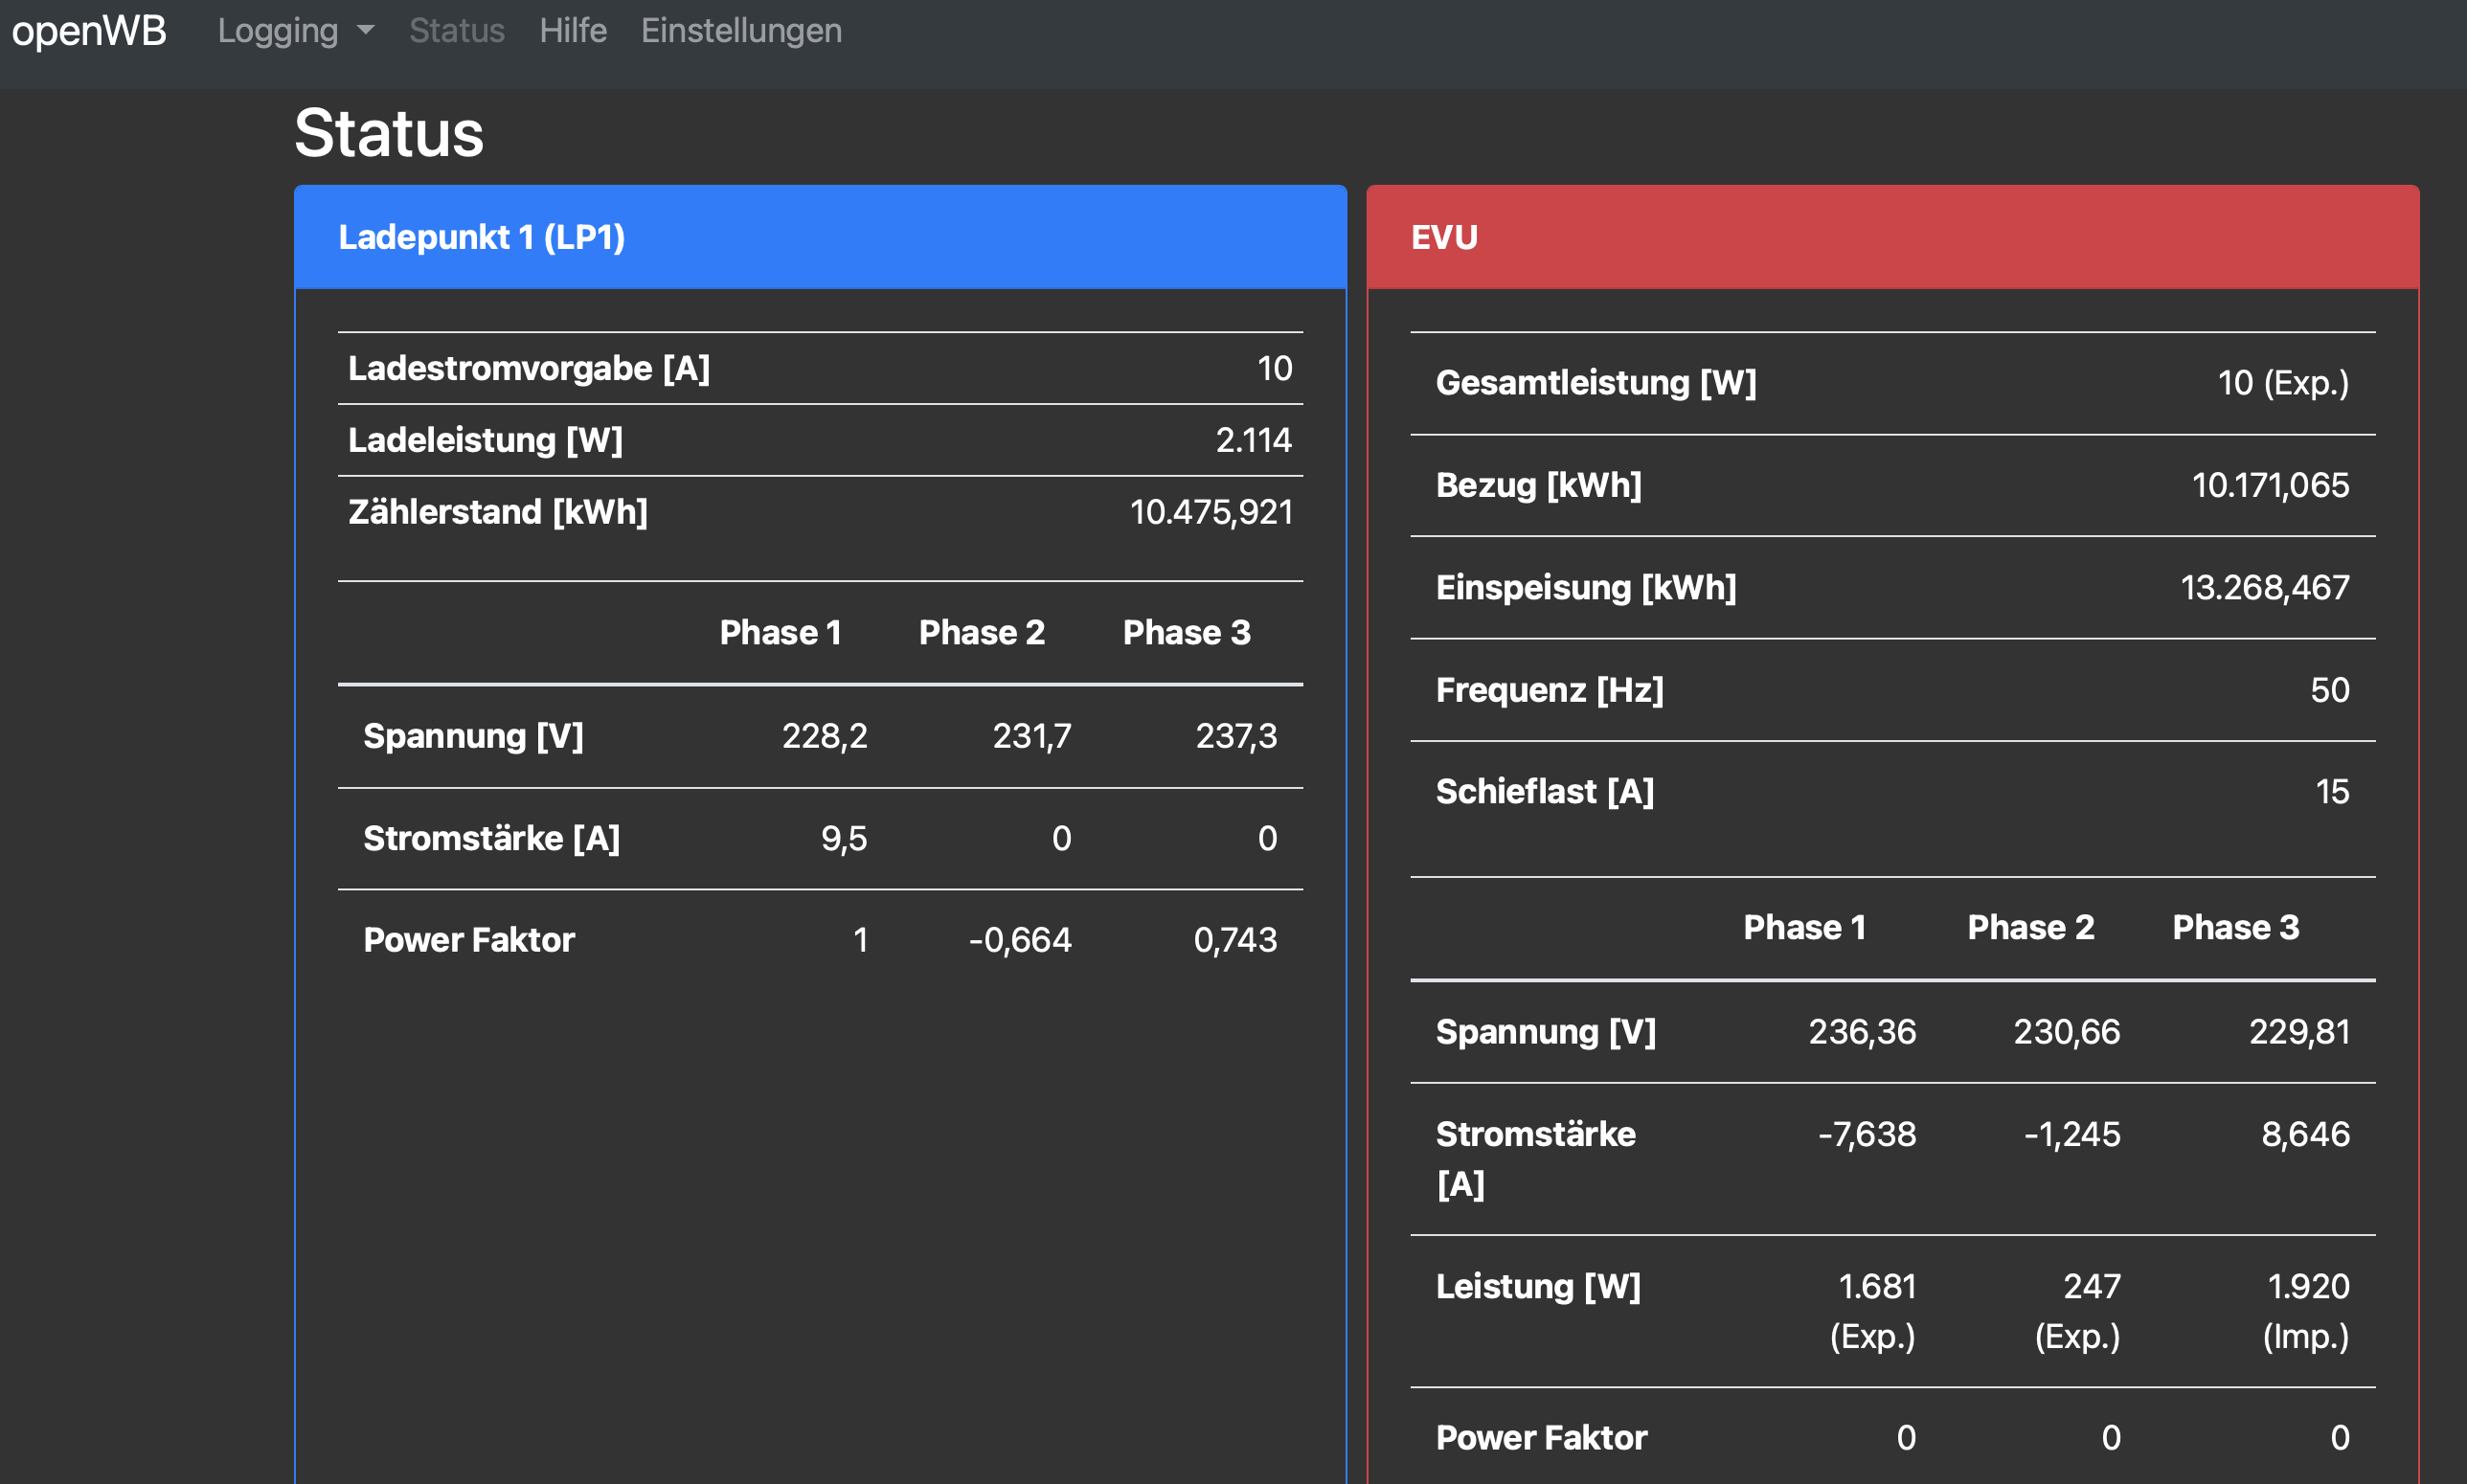2467x1484 pixels.
Task: Click the Status page heading
Action: pyautogui.click(x=388, y=133)
